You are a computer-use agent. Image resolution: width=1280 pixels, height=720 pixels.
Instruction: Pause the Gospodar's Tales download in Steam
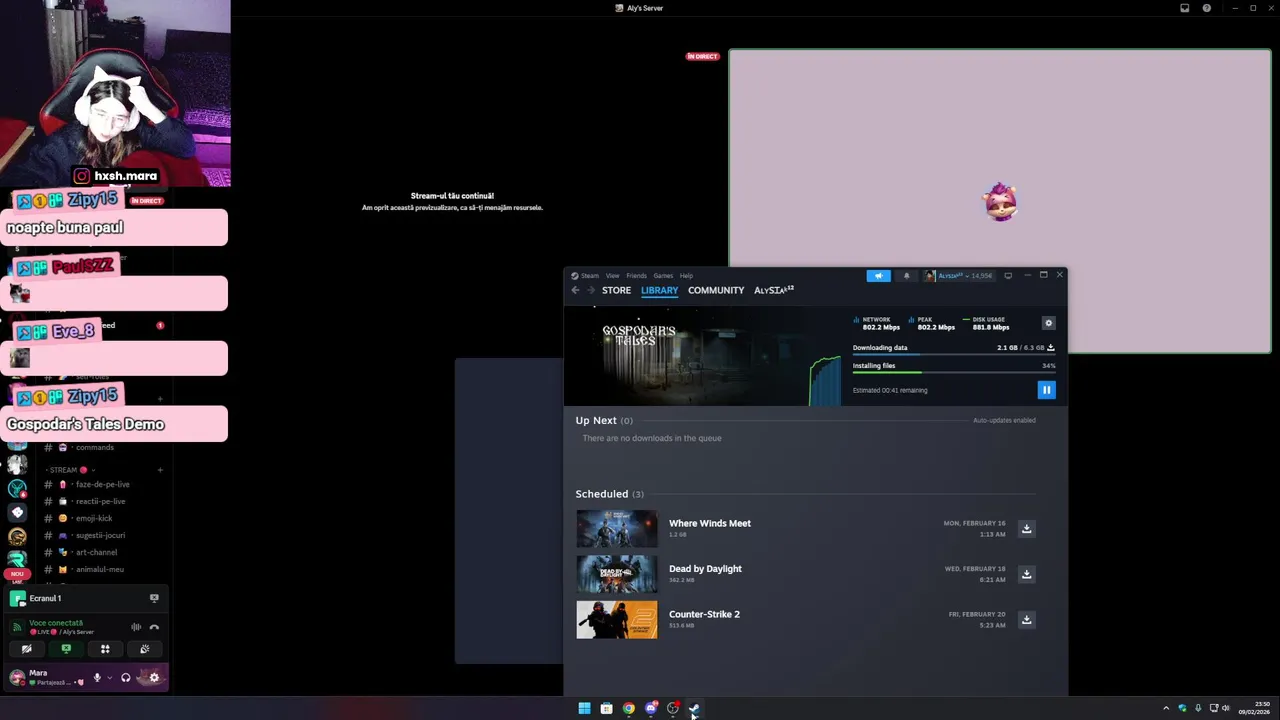(1046, 390)
